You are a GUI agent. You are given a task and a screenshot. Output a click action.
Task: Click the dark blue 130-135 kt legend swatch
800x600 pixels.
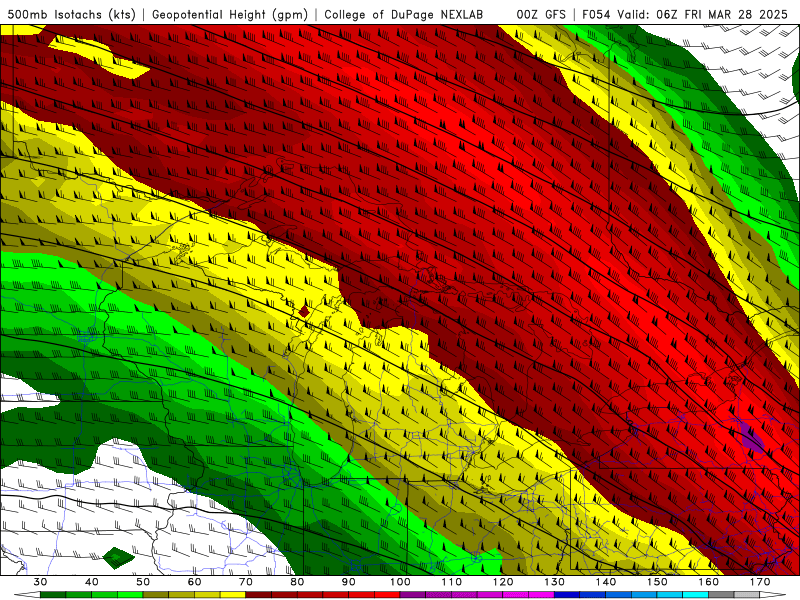point(567,595)
